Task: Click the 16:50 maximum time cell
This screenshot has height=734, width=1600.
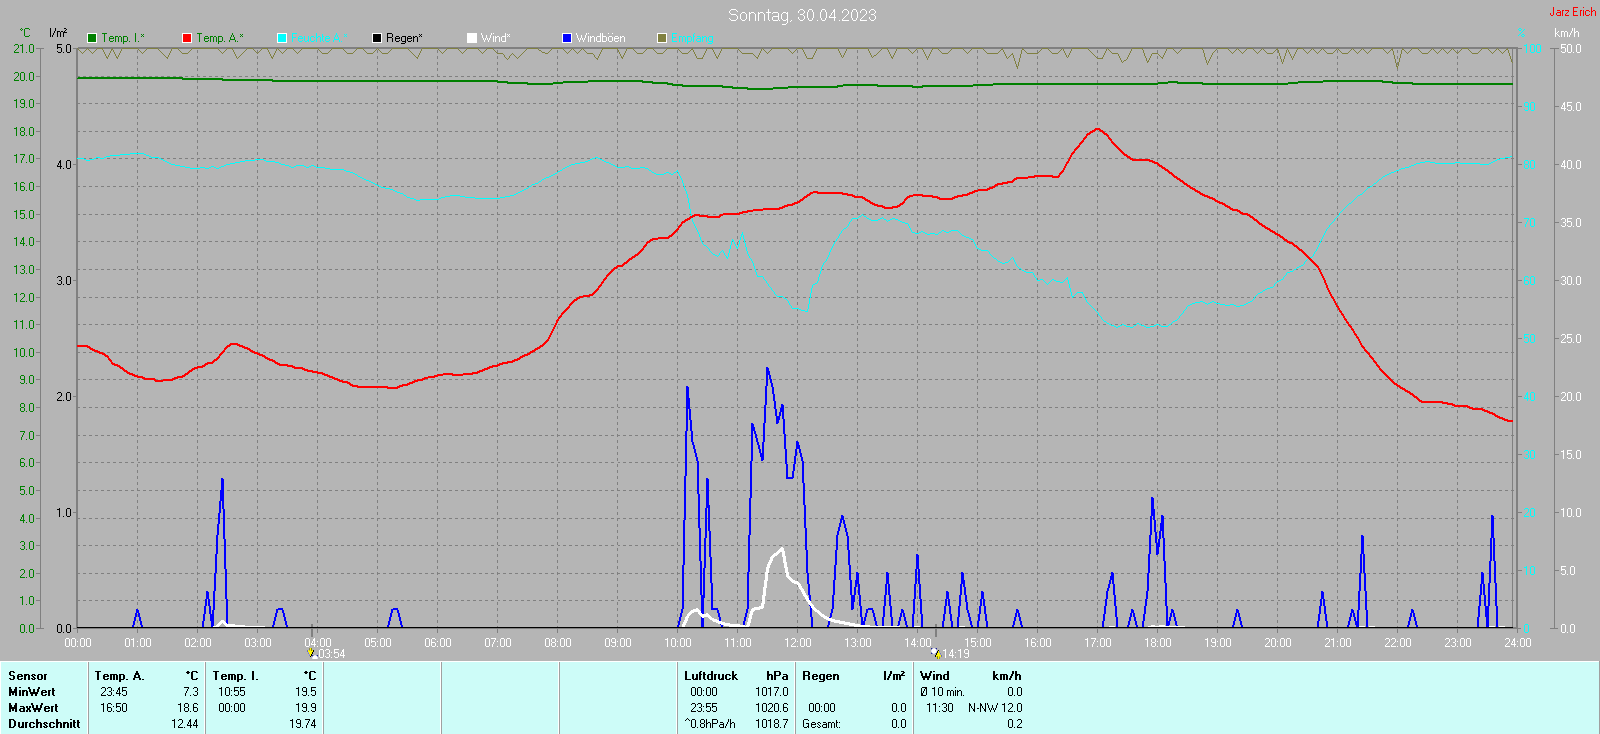Action: tap(114, 708)
